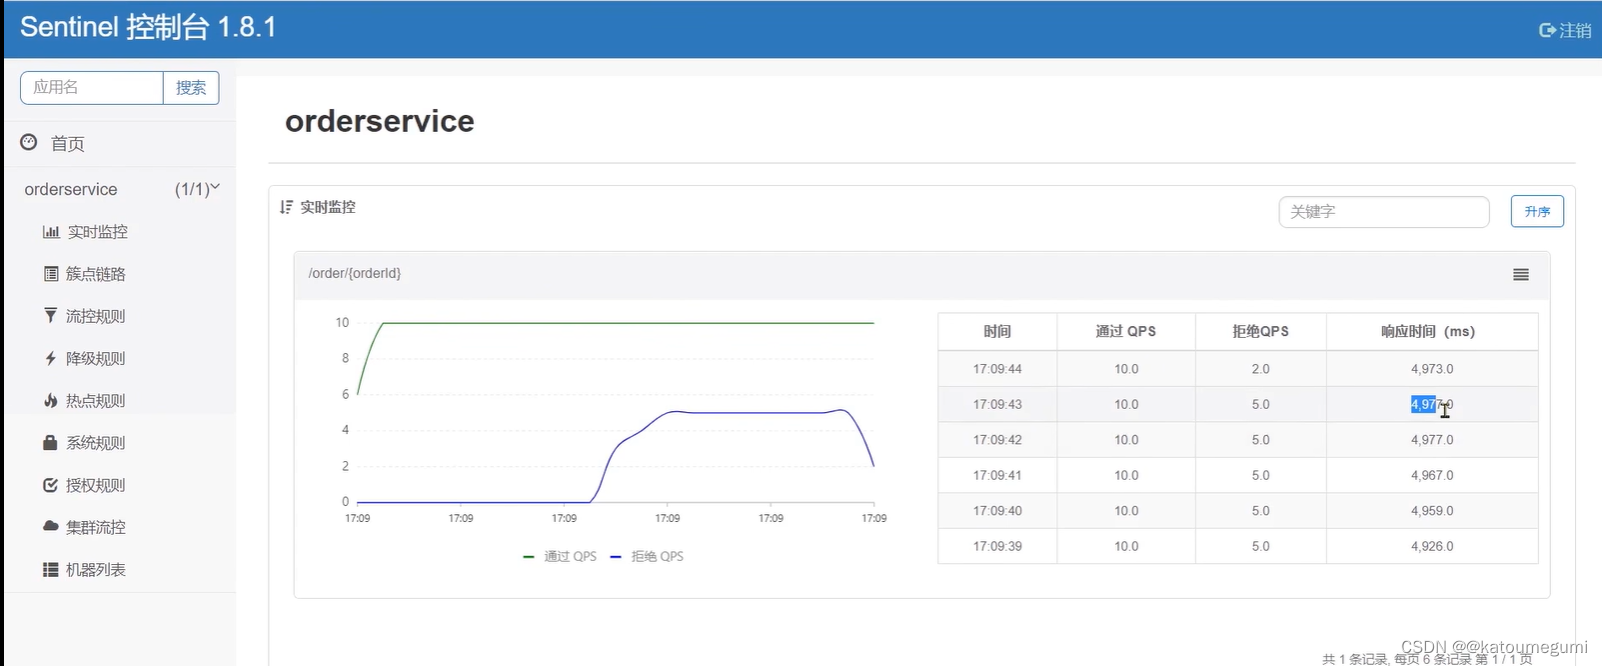The width and height of the screenshot is (1602, 666).
Task: Open 热点规则 menu item
Action: click(x=96, y=400)
